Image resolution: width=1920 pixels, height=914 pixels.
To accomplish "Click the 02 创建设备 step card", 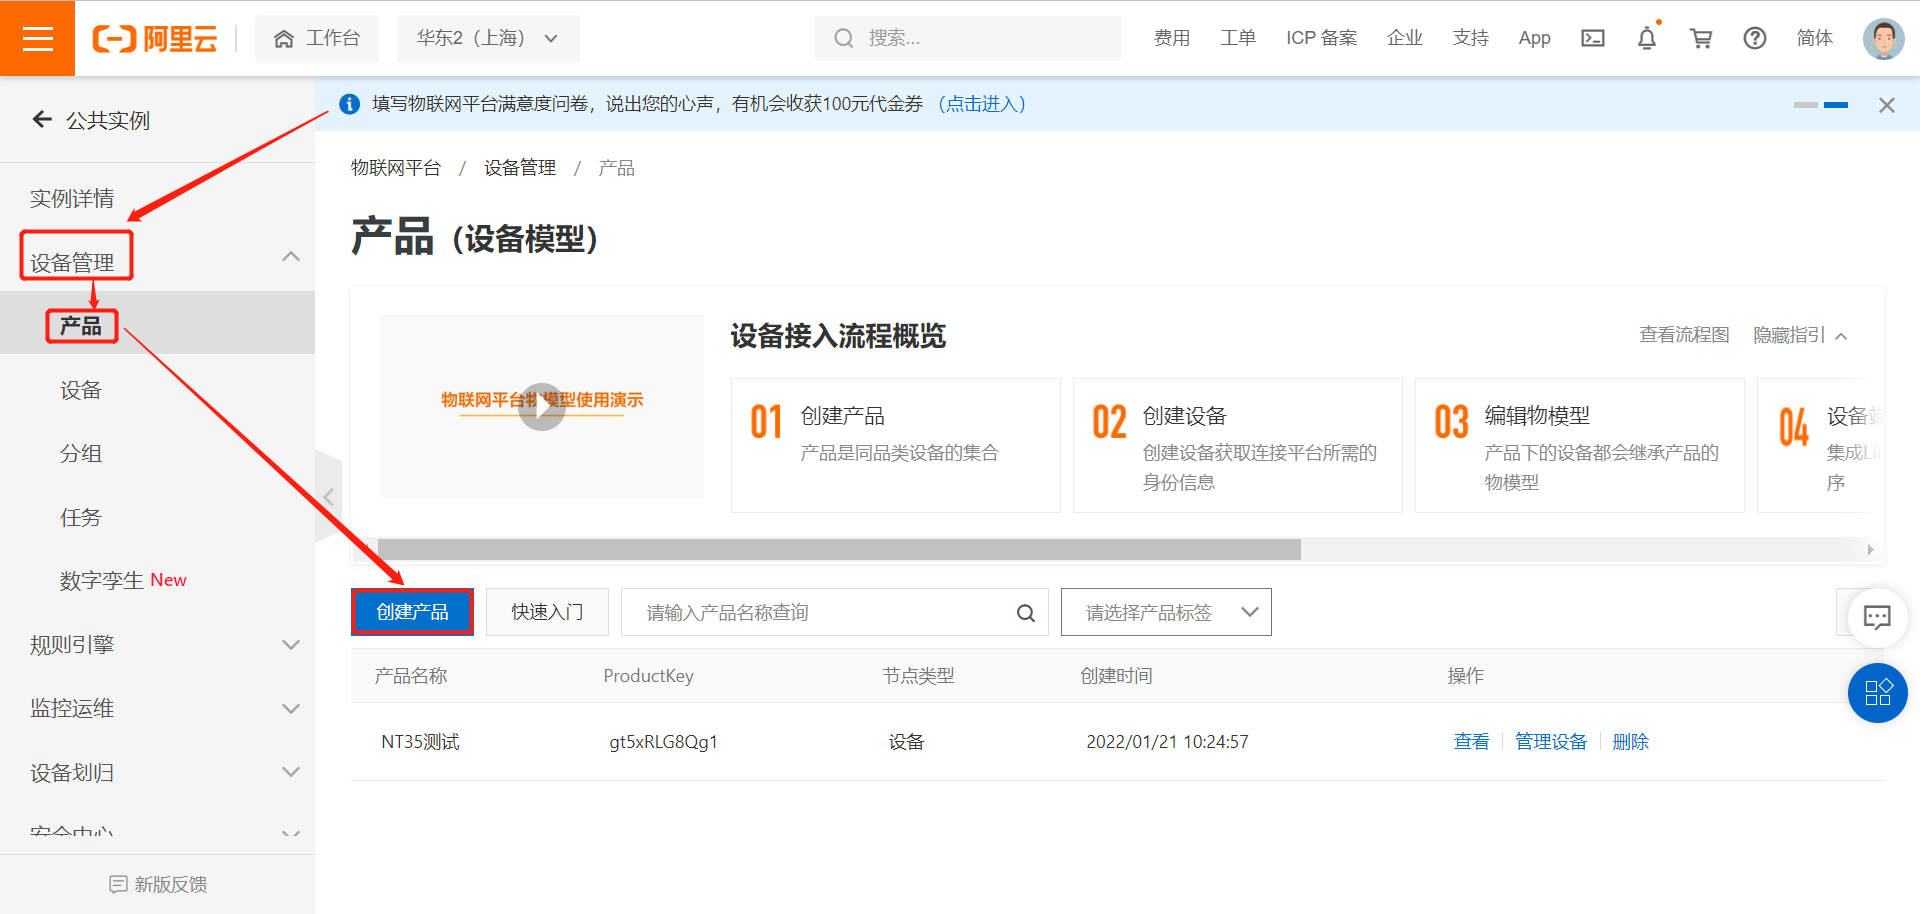I will point(1237,445).
